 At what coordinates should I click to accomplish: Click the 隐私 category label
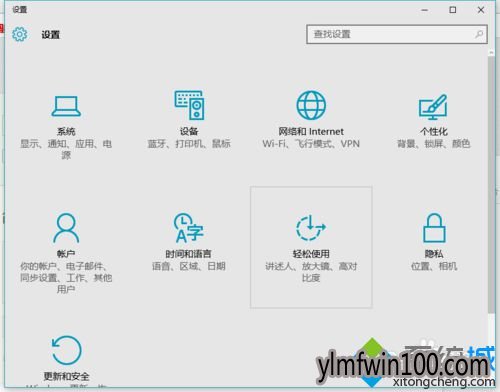tap(434, 254)
